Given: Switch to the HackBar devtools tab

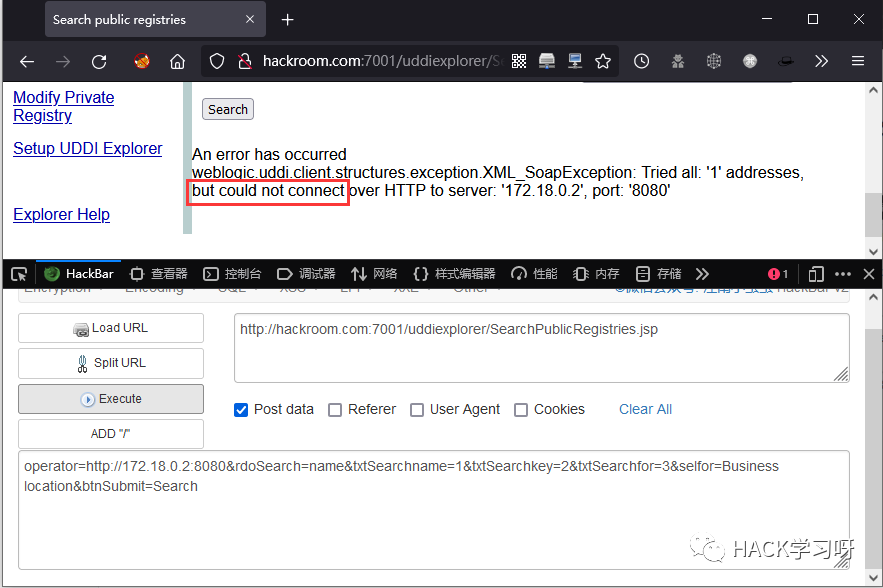Looking at the screenshot, I should (79, 274).
